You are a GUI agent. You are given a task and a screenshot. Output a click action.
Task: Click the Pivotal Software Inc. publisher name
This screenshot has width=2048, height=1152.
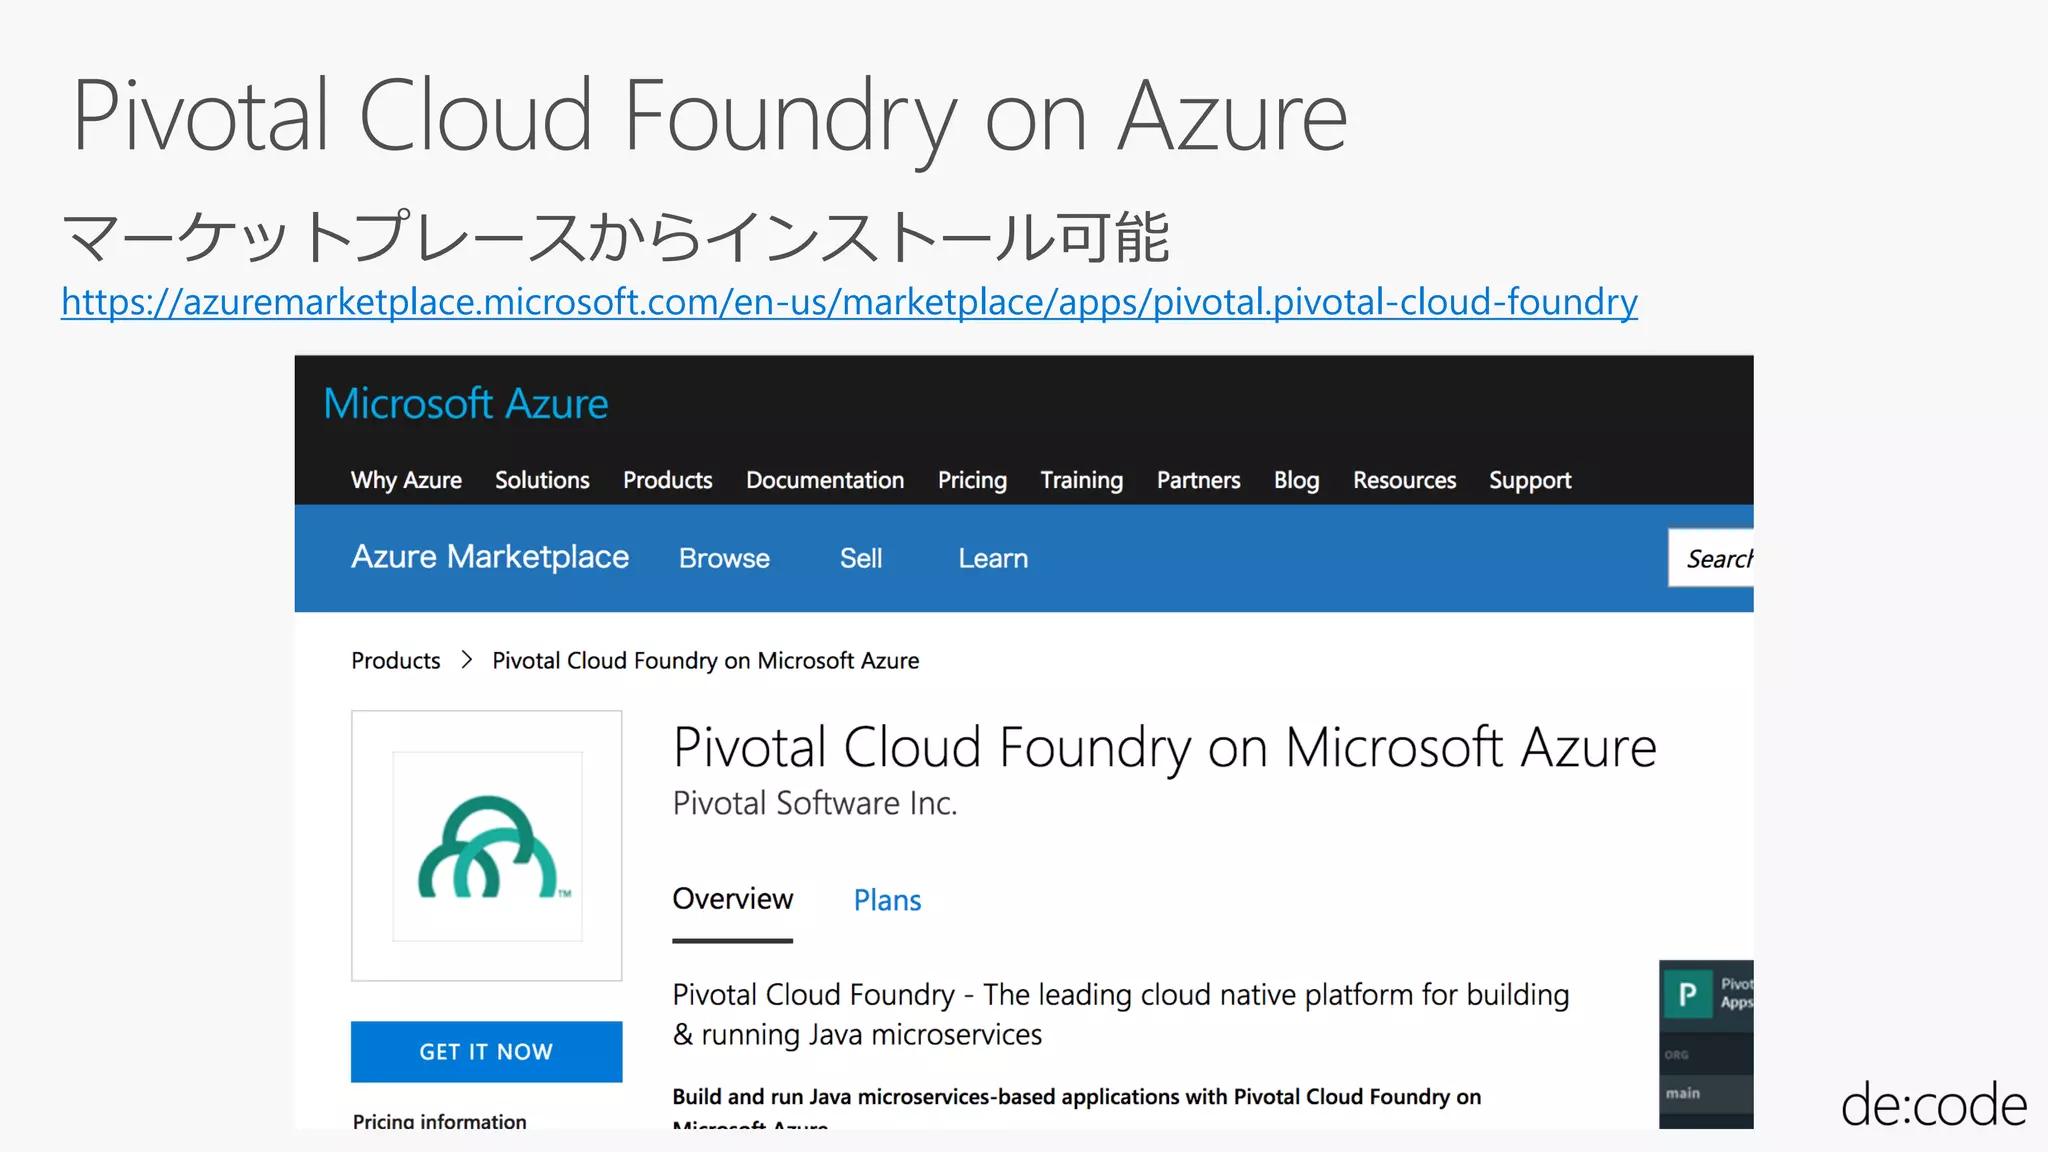click(x=815, y=803)
